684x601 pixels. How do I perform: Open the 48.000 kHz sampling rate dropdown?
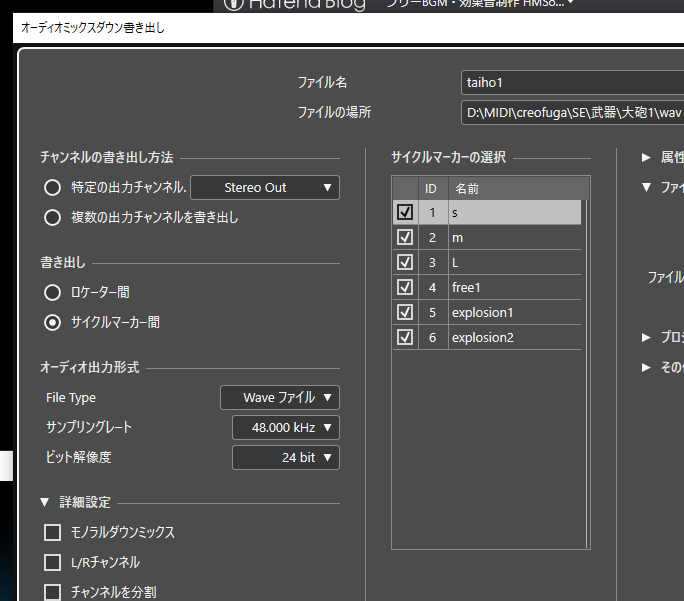tap(286, 427)
